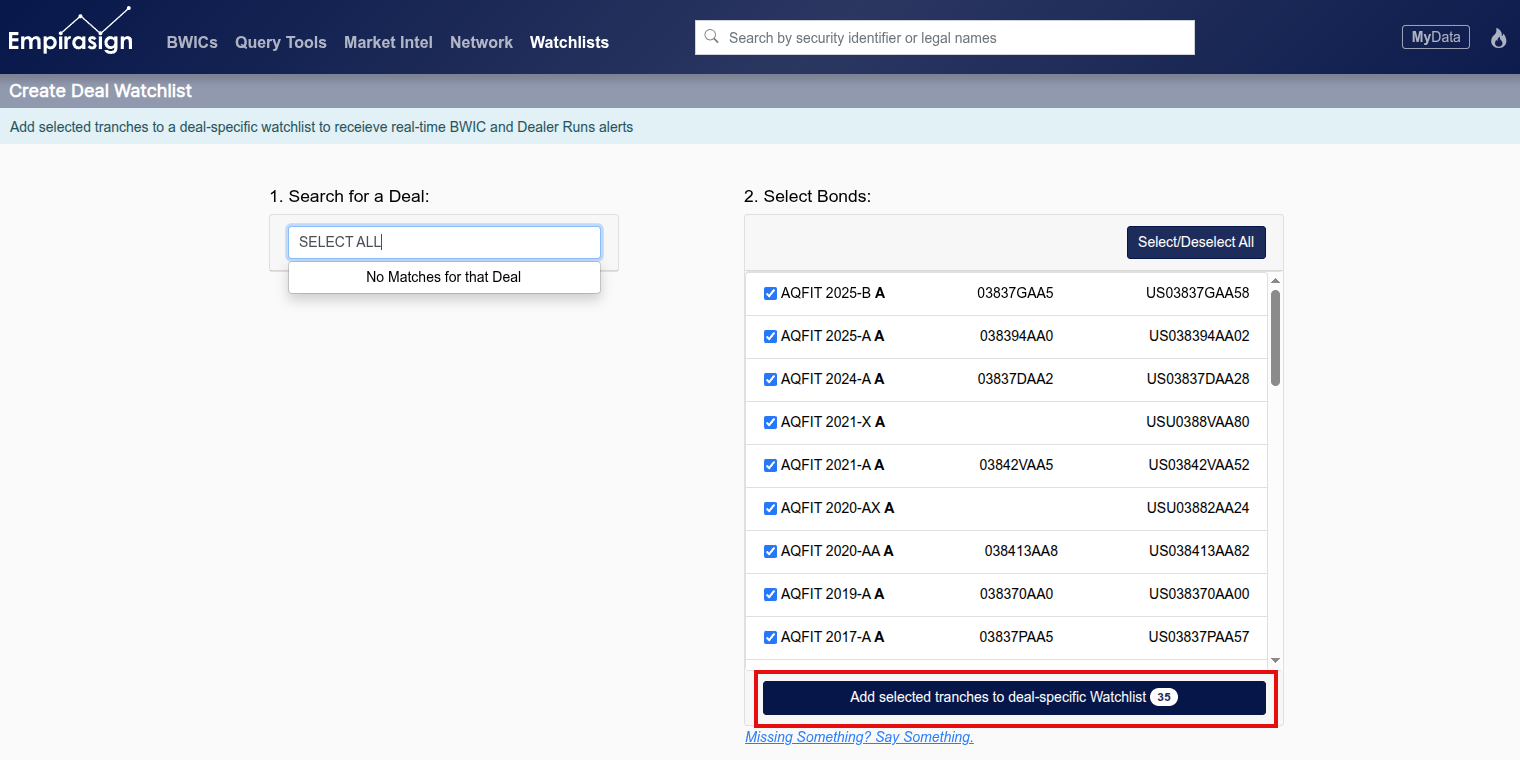This screenshot has width=1520, height=760.
Task: Click ISIN USU03882AA24
Action: coord(1198,508)
